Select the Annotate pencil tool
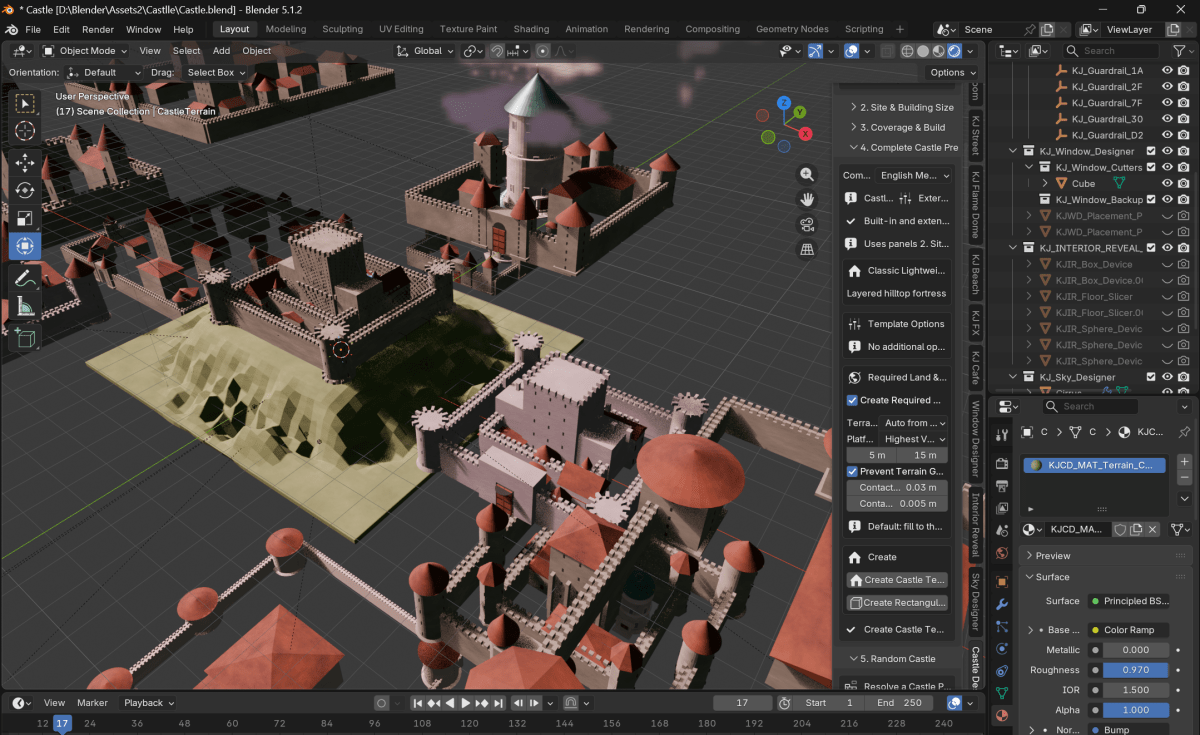This screenshot has width=1200, height=735. click(25, 279)
